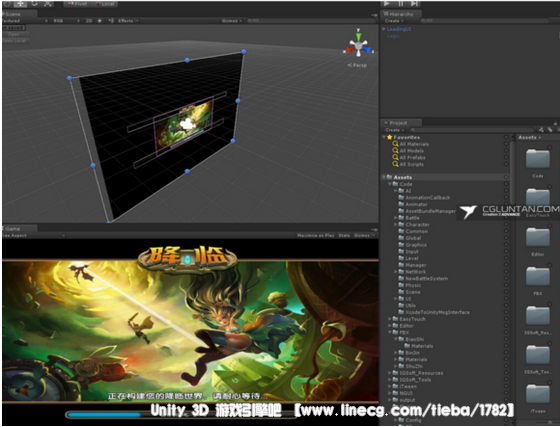Toggle scene audio speaker icon
This screenshot has height=427, width=560.
pos(111,21)
